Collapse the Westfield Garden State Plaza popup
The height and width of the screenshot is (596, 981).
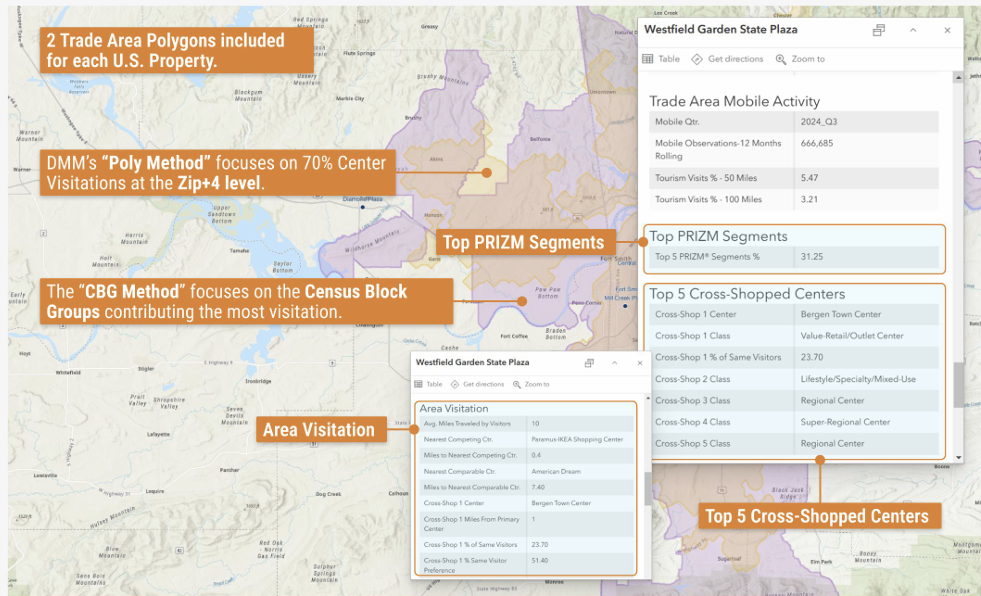[x=912, y=30]
